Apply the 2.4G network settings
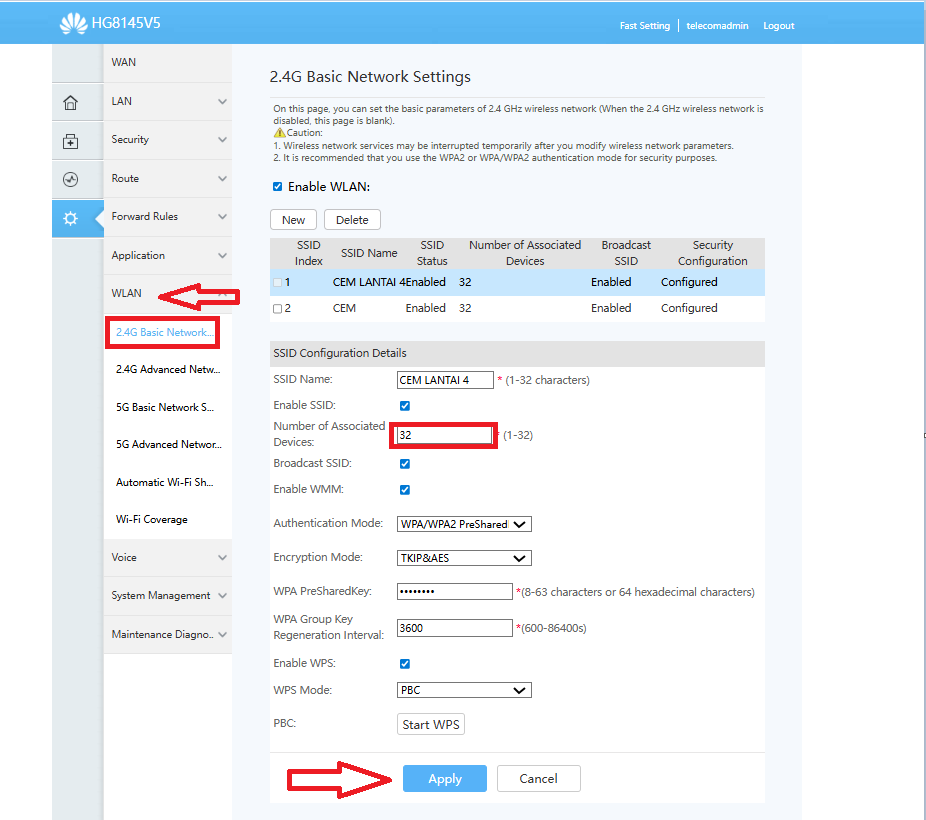 pos(444,778)
